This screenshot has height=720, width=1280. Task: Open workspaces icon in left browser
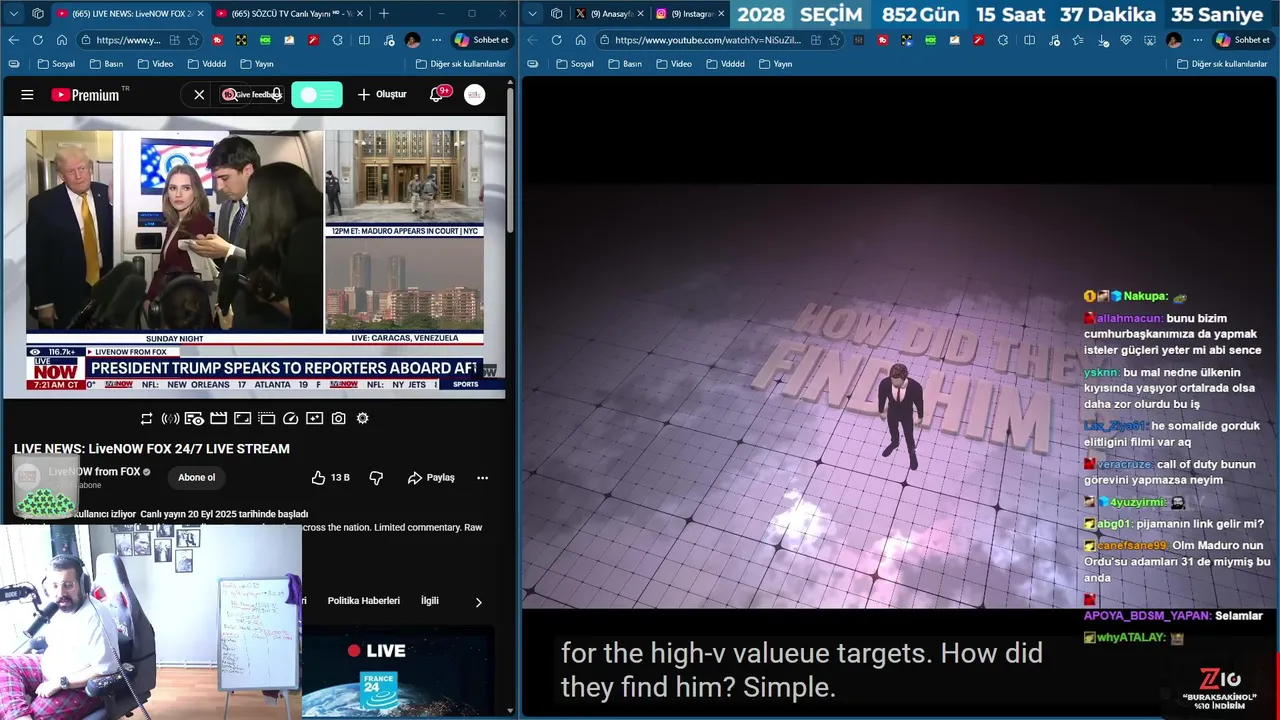(x=37, y=13)
